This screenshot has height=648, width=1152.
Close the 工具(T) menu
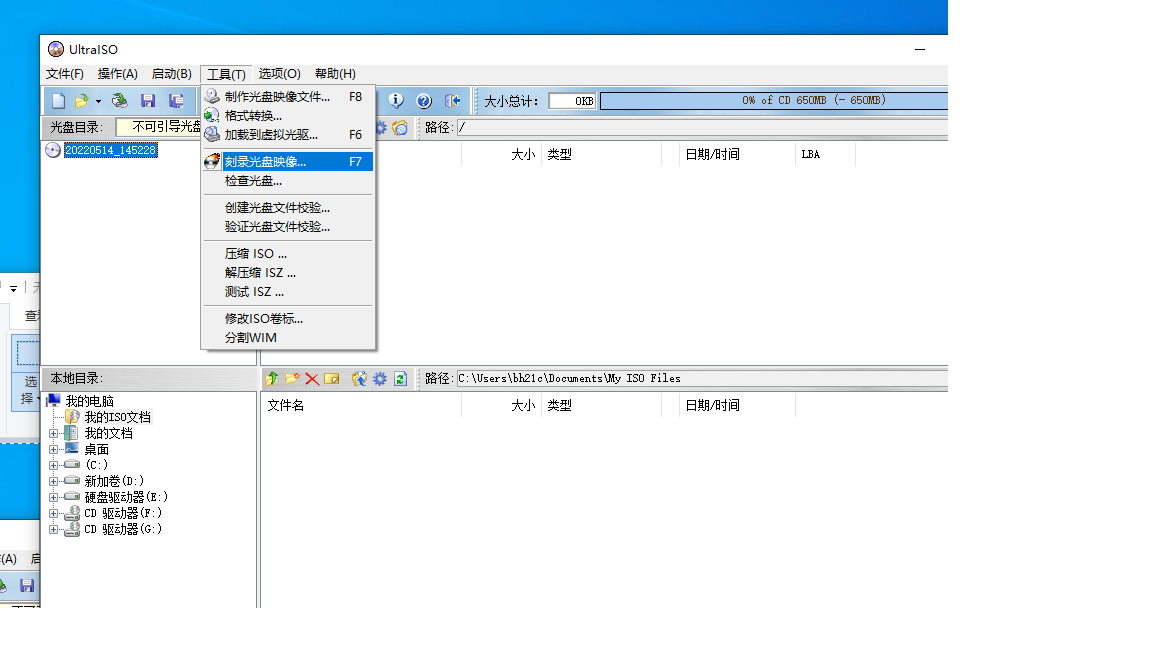click(226, 74)
